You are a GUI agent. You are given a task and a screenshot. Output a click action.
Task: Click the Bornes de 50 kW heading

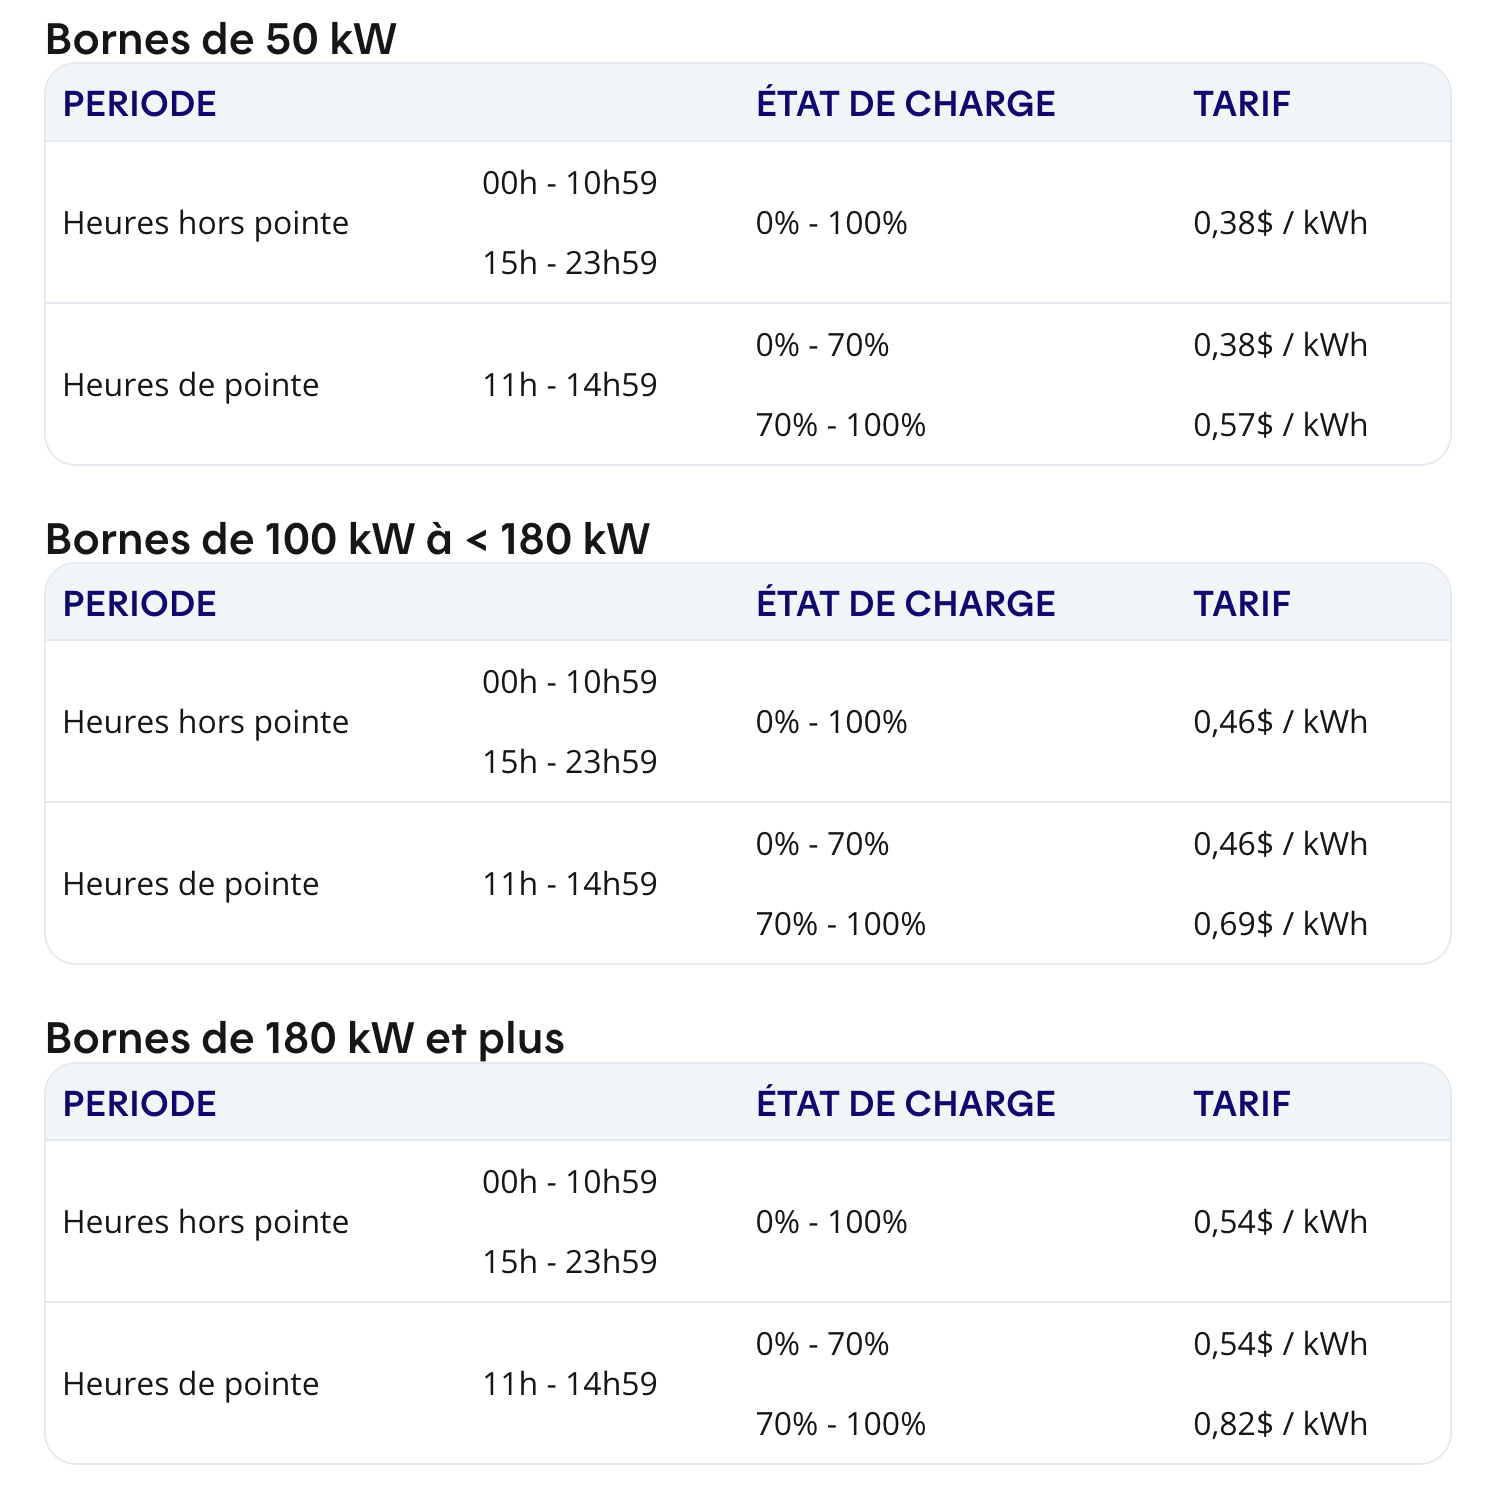pos(221,40)
